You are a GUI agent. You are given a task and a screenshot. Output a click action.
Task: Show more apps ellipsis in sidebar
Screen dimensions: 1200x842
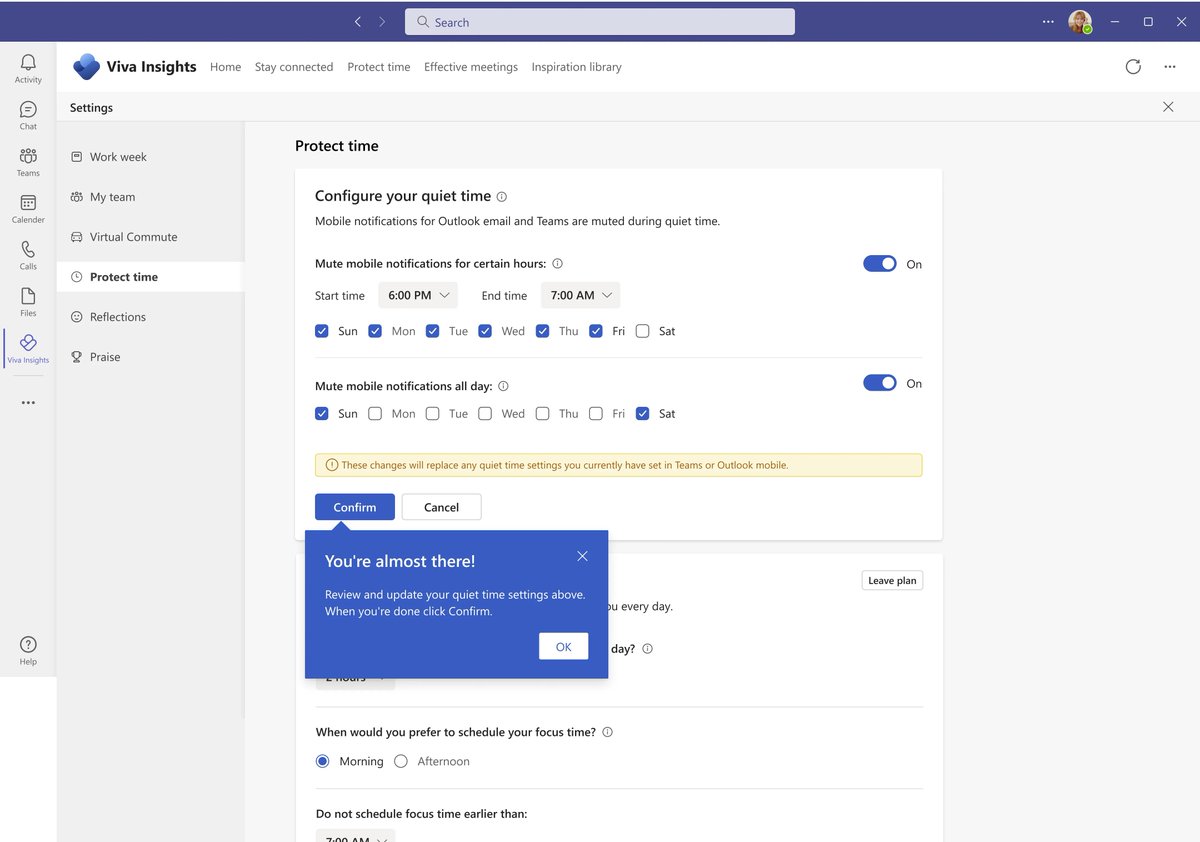28,403
